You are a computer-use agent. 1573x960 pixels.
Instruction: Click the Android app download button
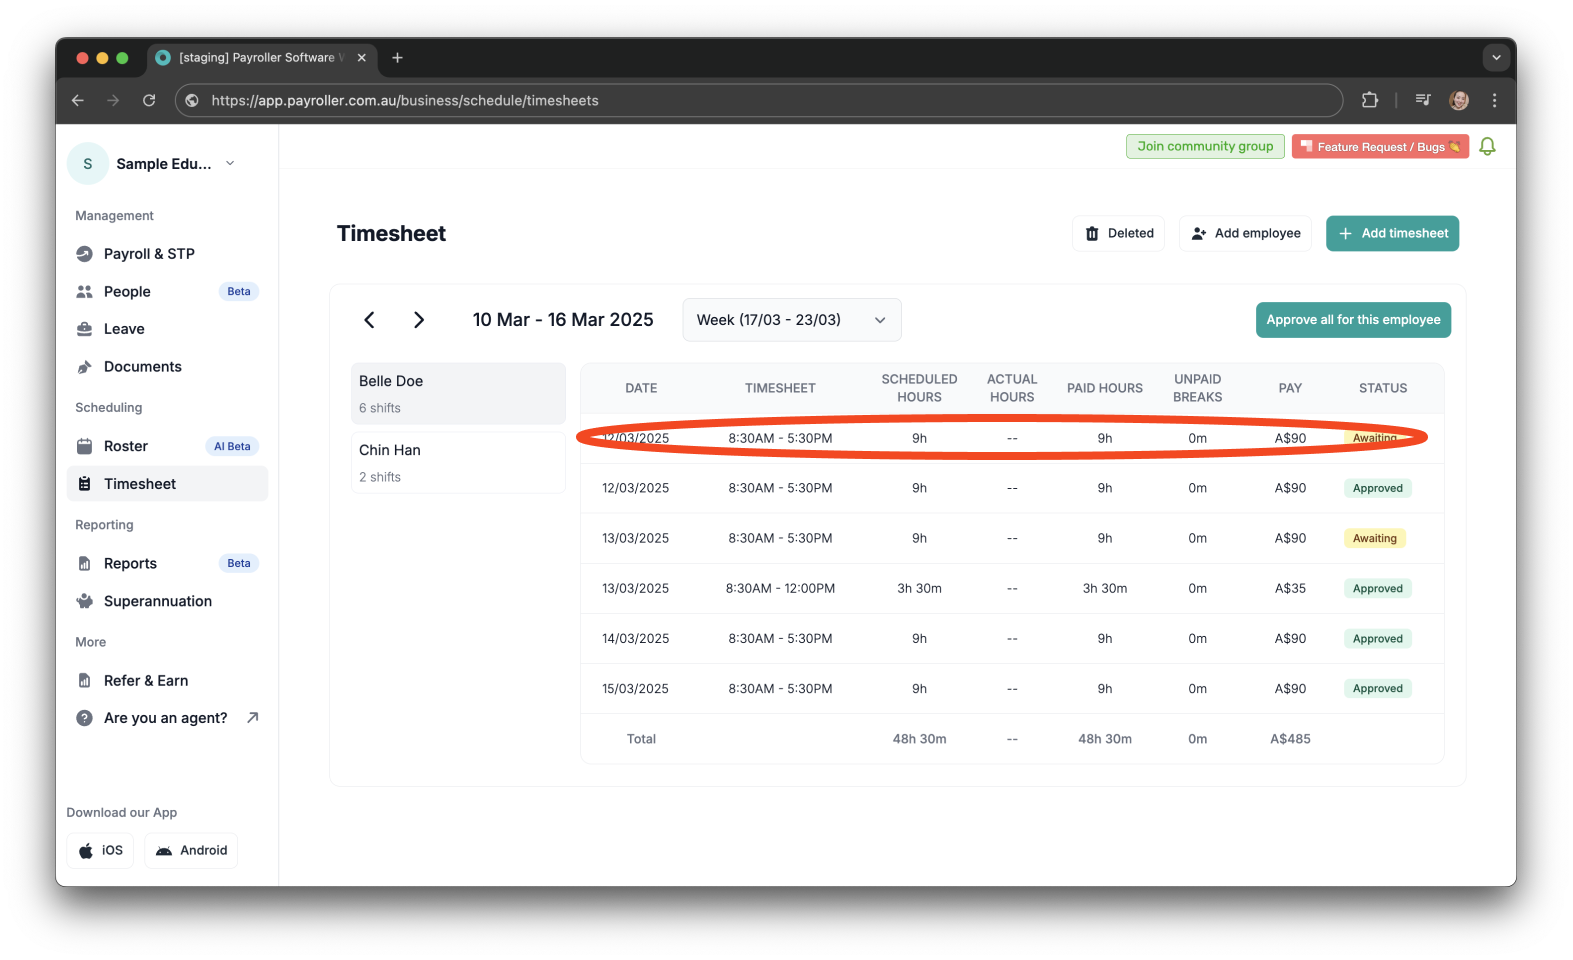pyautogui.click(x=191, y=850)
